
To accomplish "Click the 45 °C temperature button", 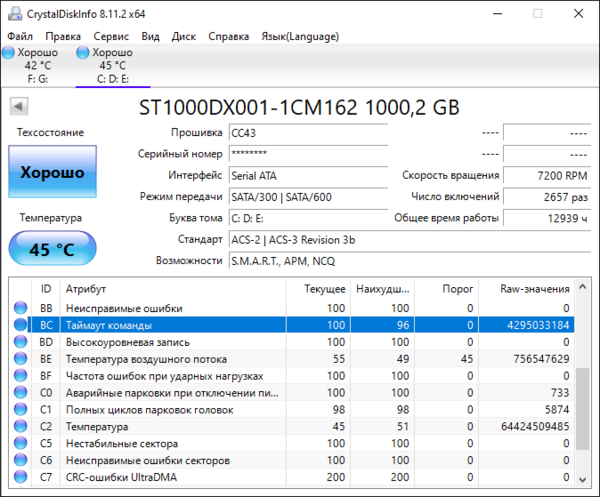I will click(52, 248).
